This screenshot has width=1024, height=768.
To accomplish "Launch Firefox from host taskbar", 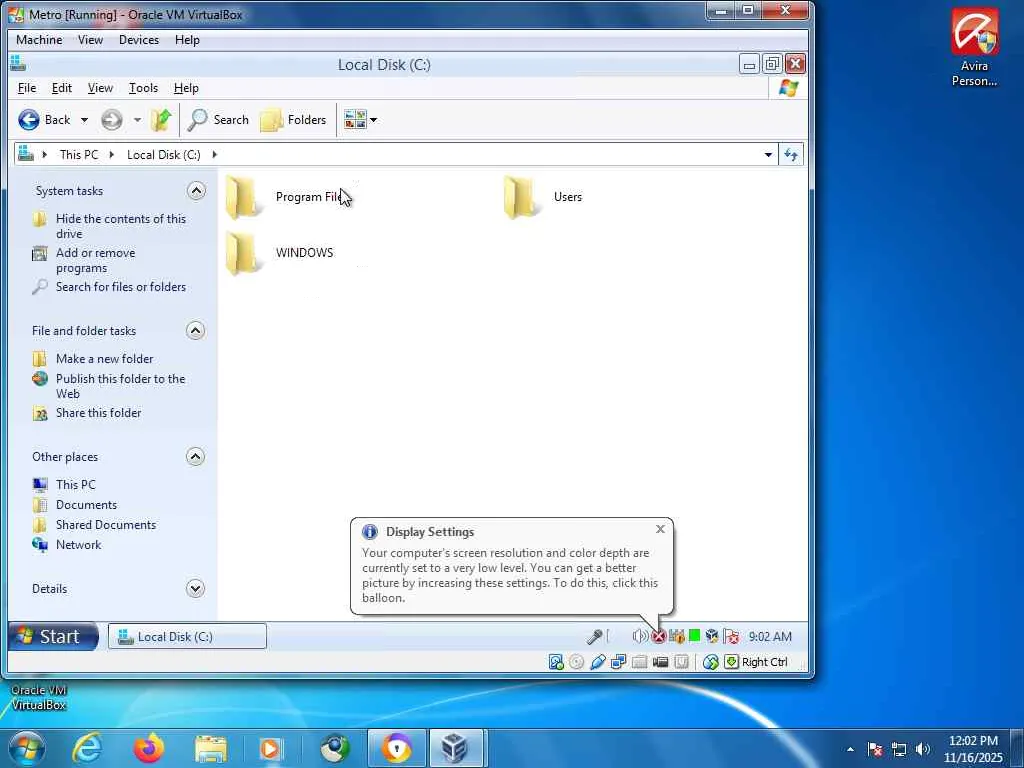I will click(149, 748).
